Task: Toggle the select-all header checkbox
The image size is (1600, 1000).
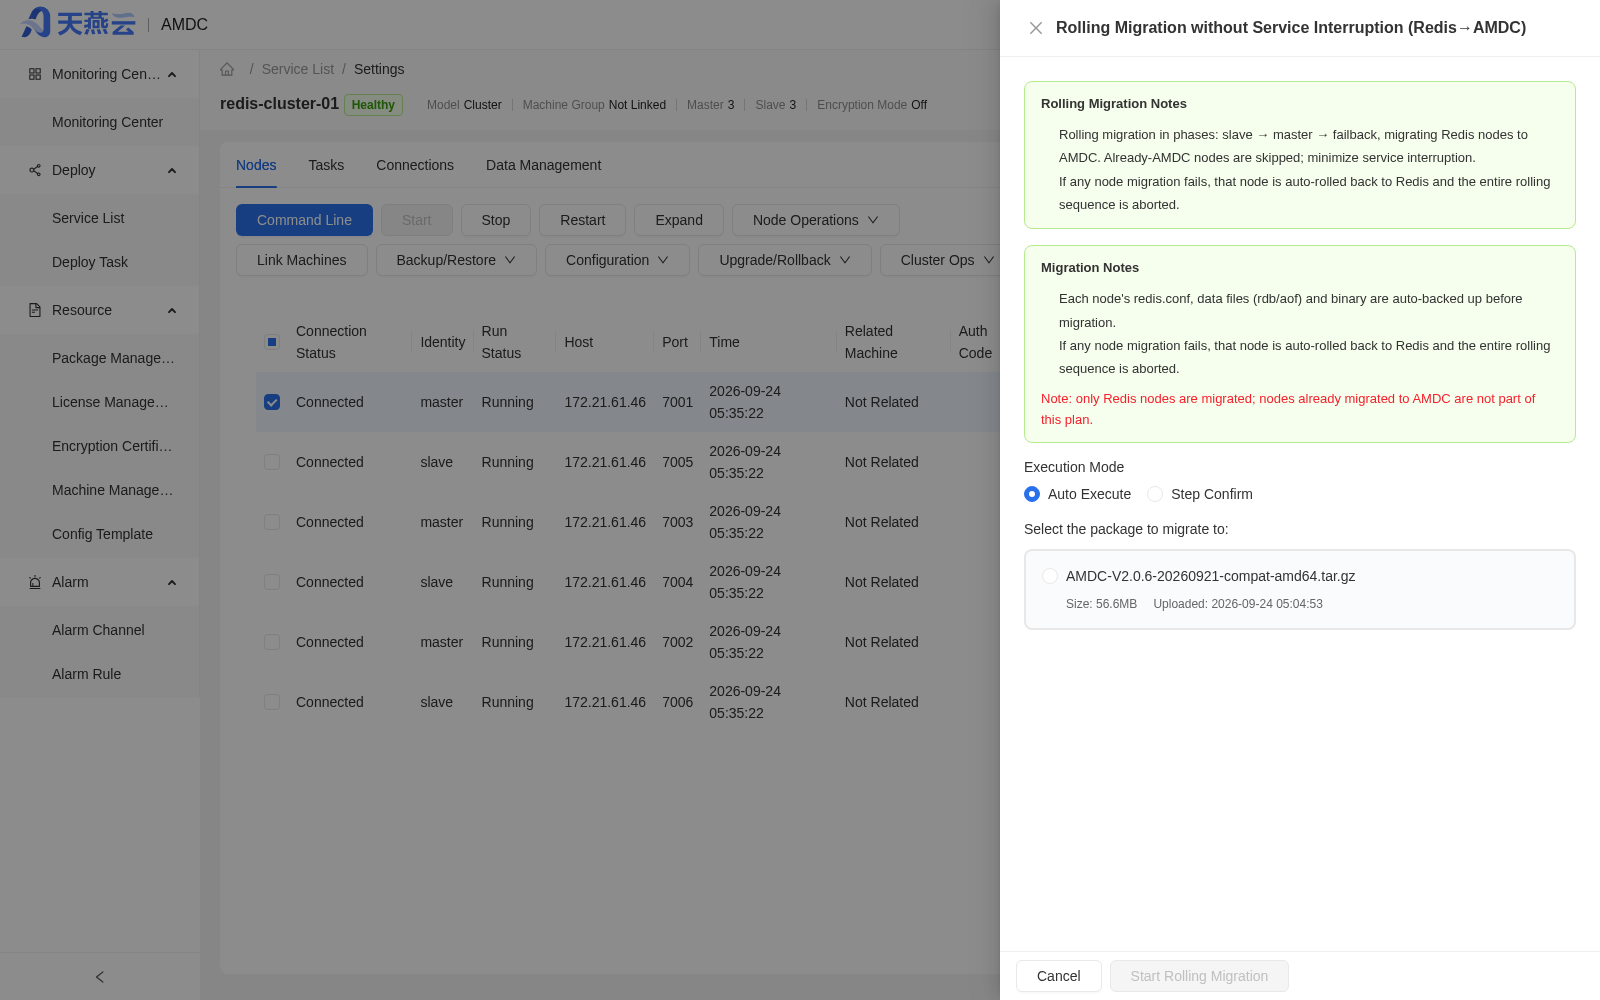Action: (272, 342)
